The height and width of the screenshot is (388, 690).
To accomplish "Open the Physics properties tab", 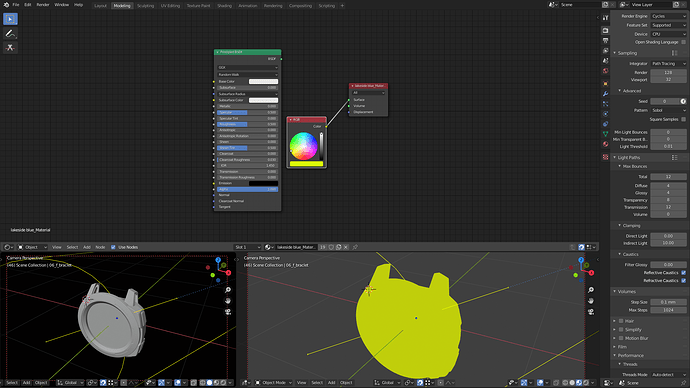I will tap(606, 114).
